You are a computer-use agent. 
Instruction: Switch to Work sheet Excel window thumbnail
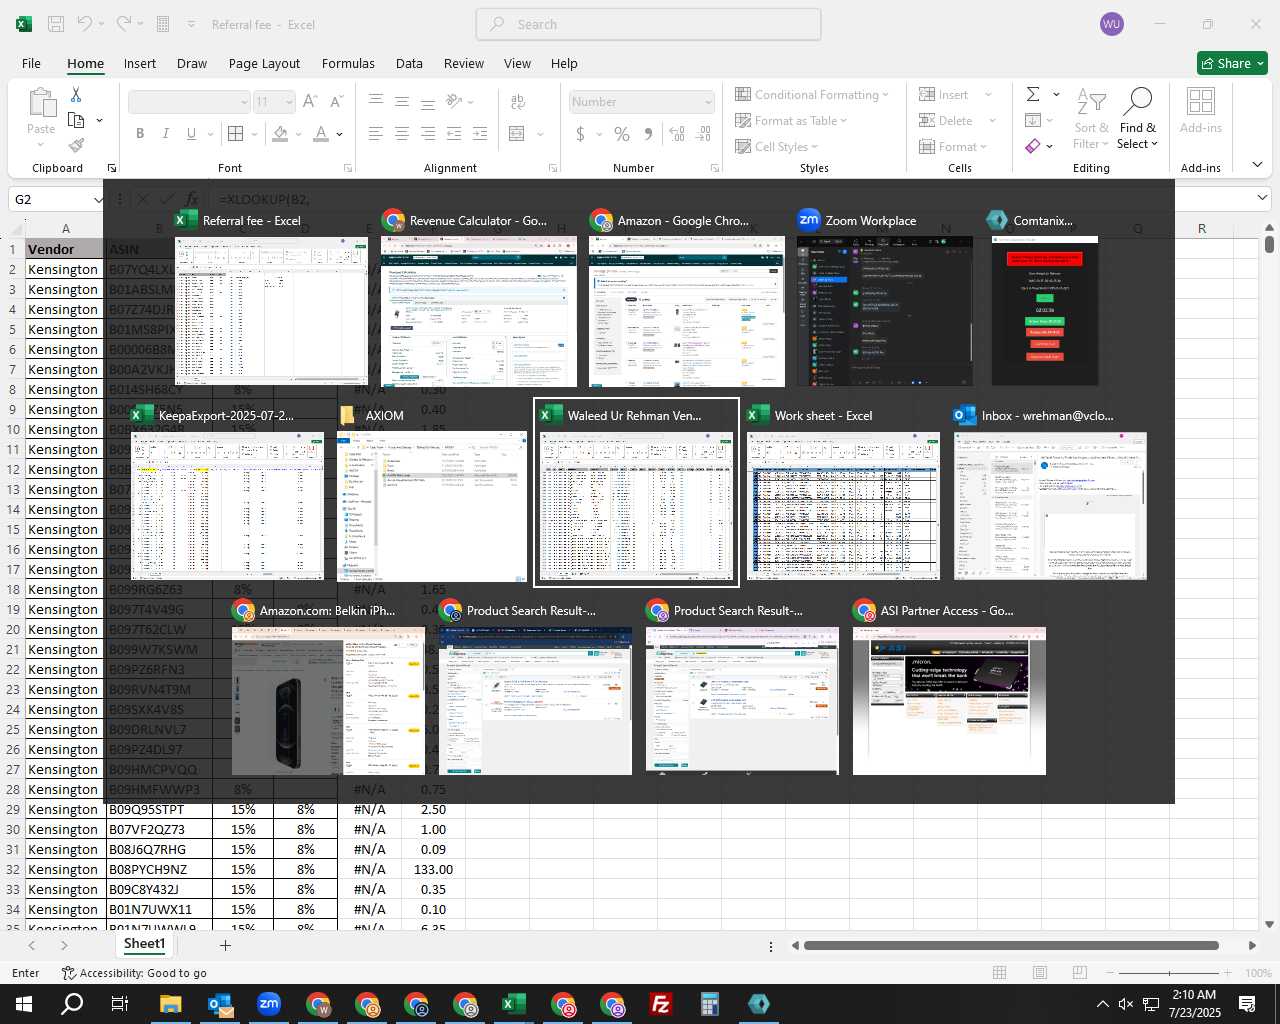(843, 505)
